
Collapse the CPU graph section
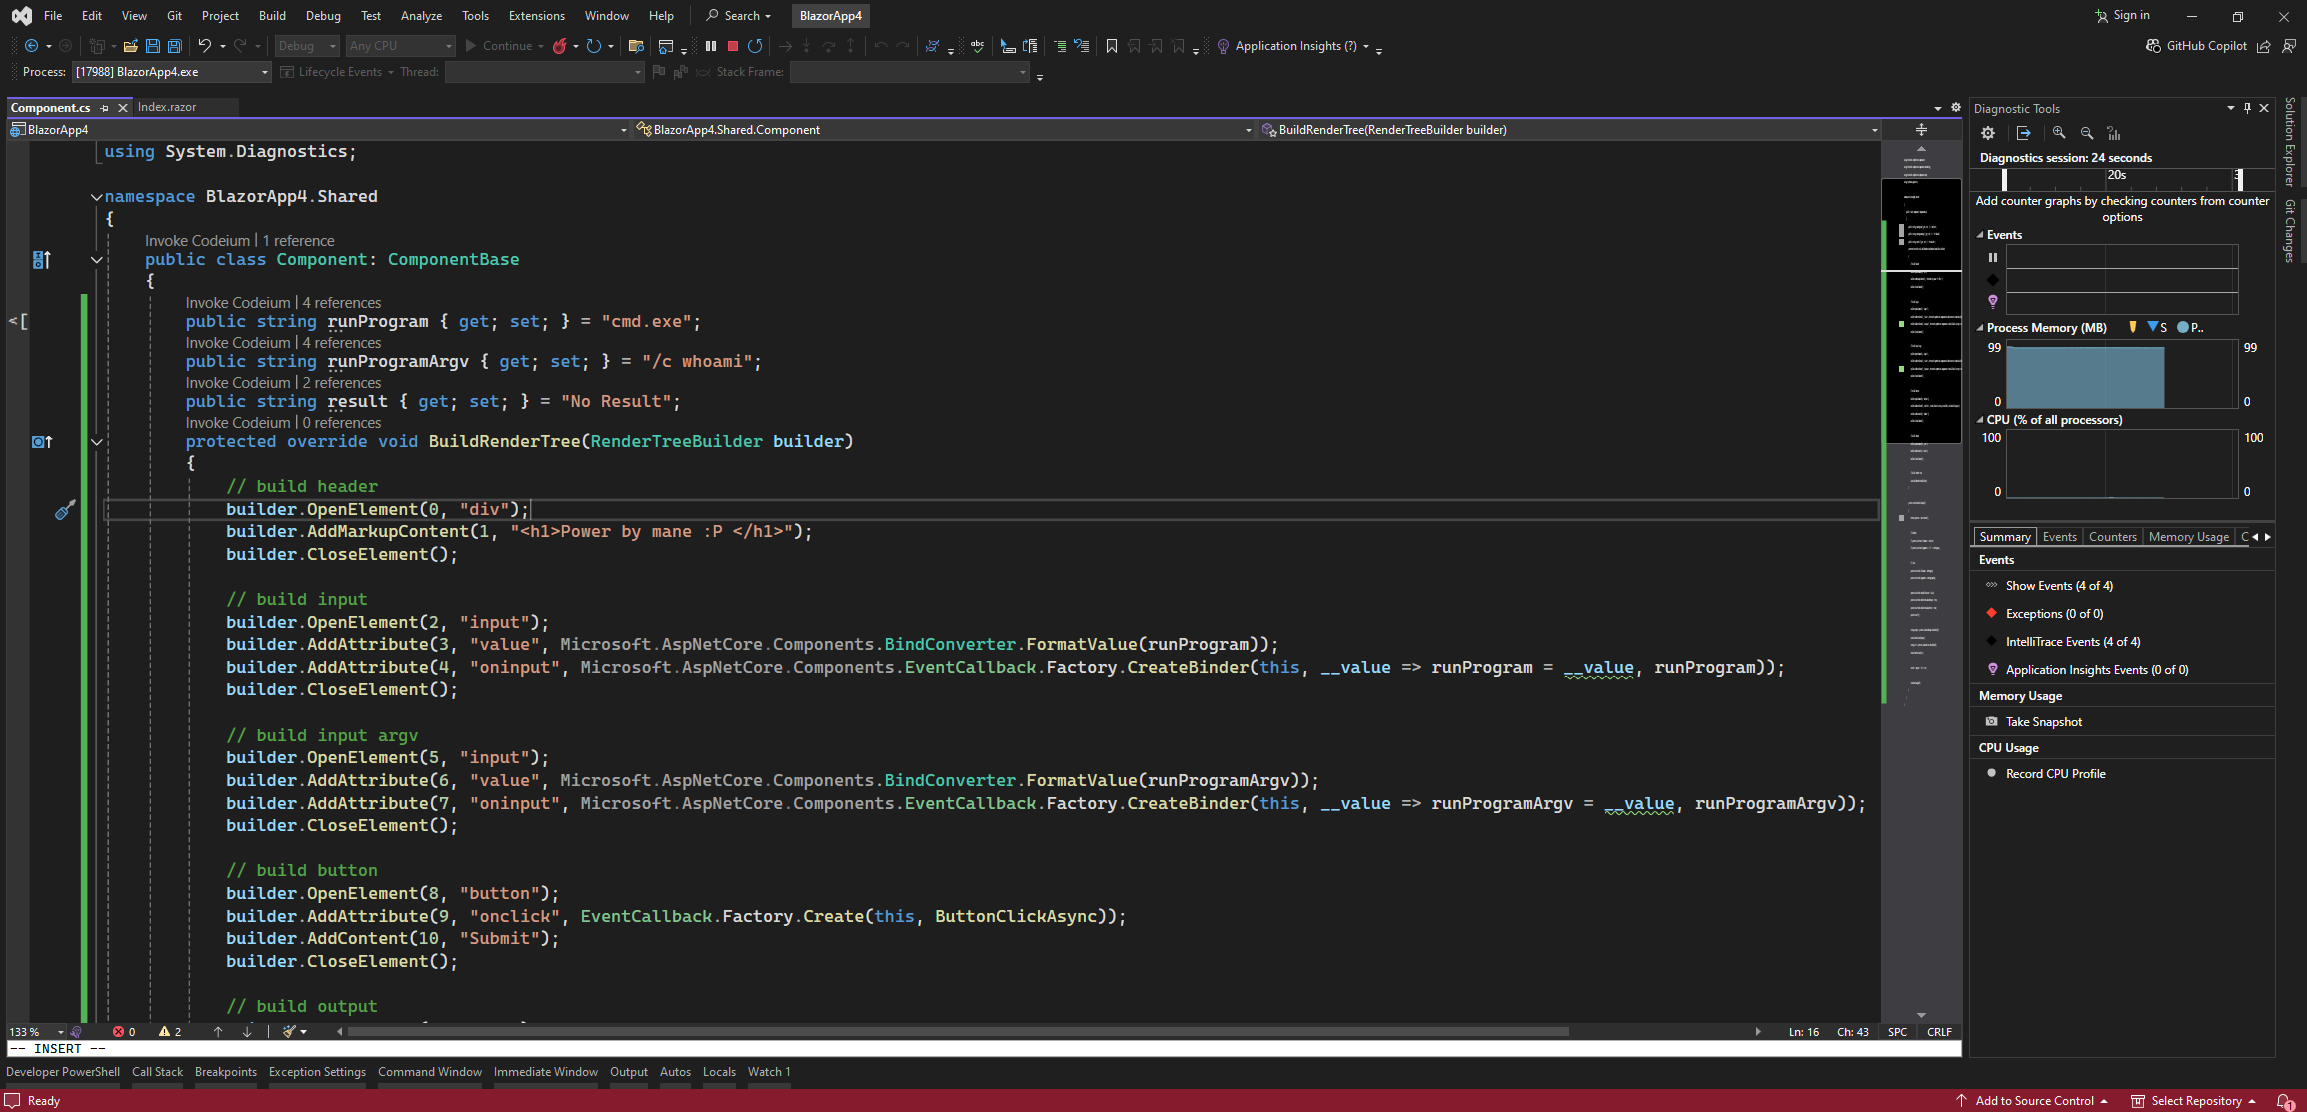[1980, 420]
